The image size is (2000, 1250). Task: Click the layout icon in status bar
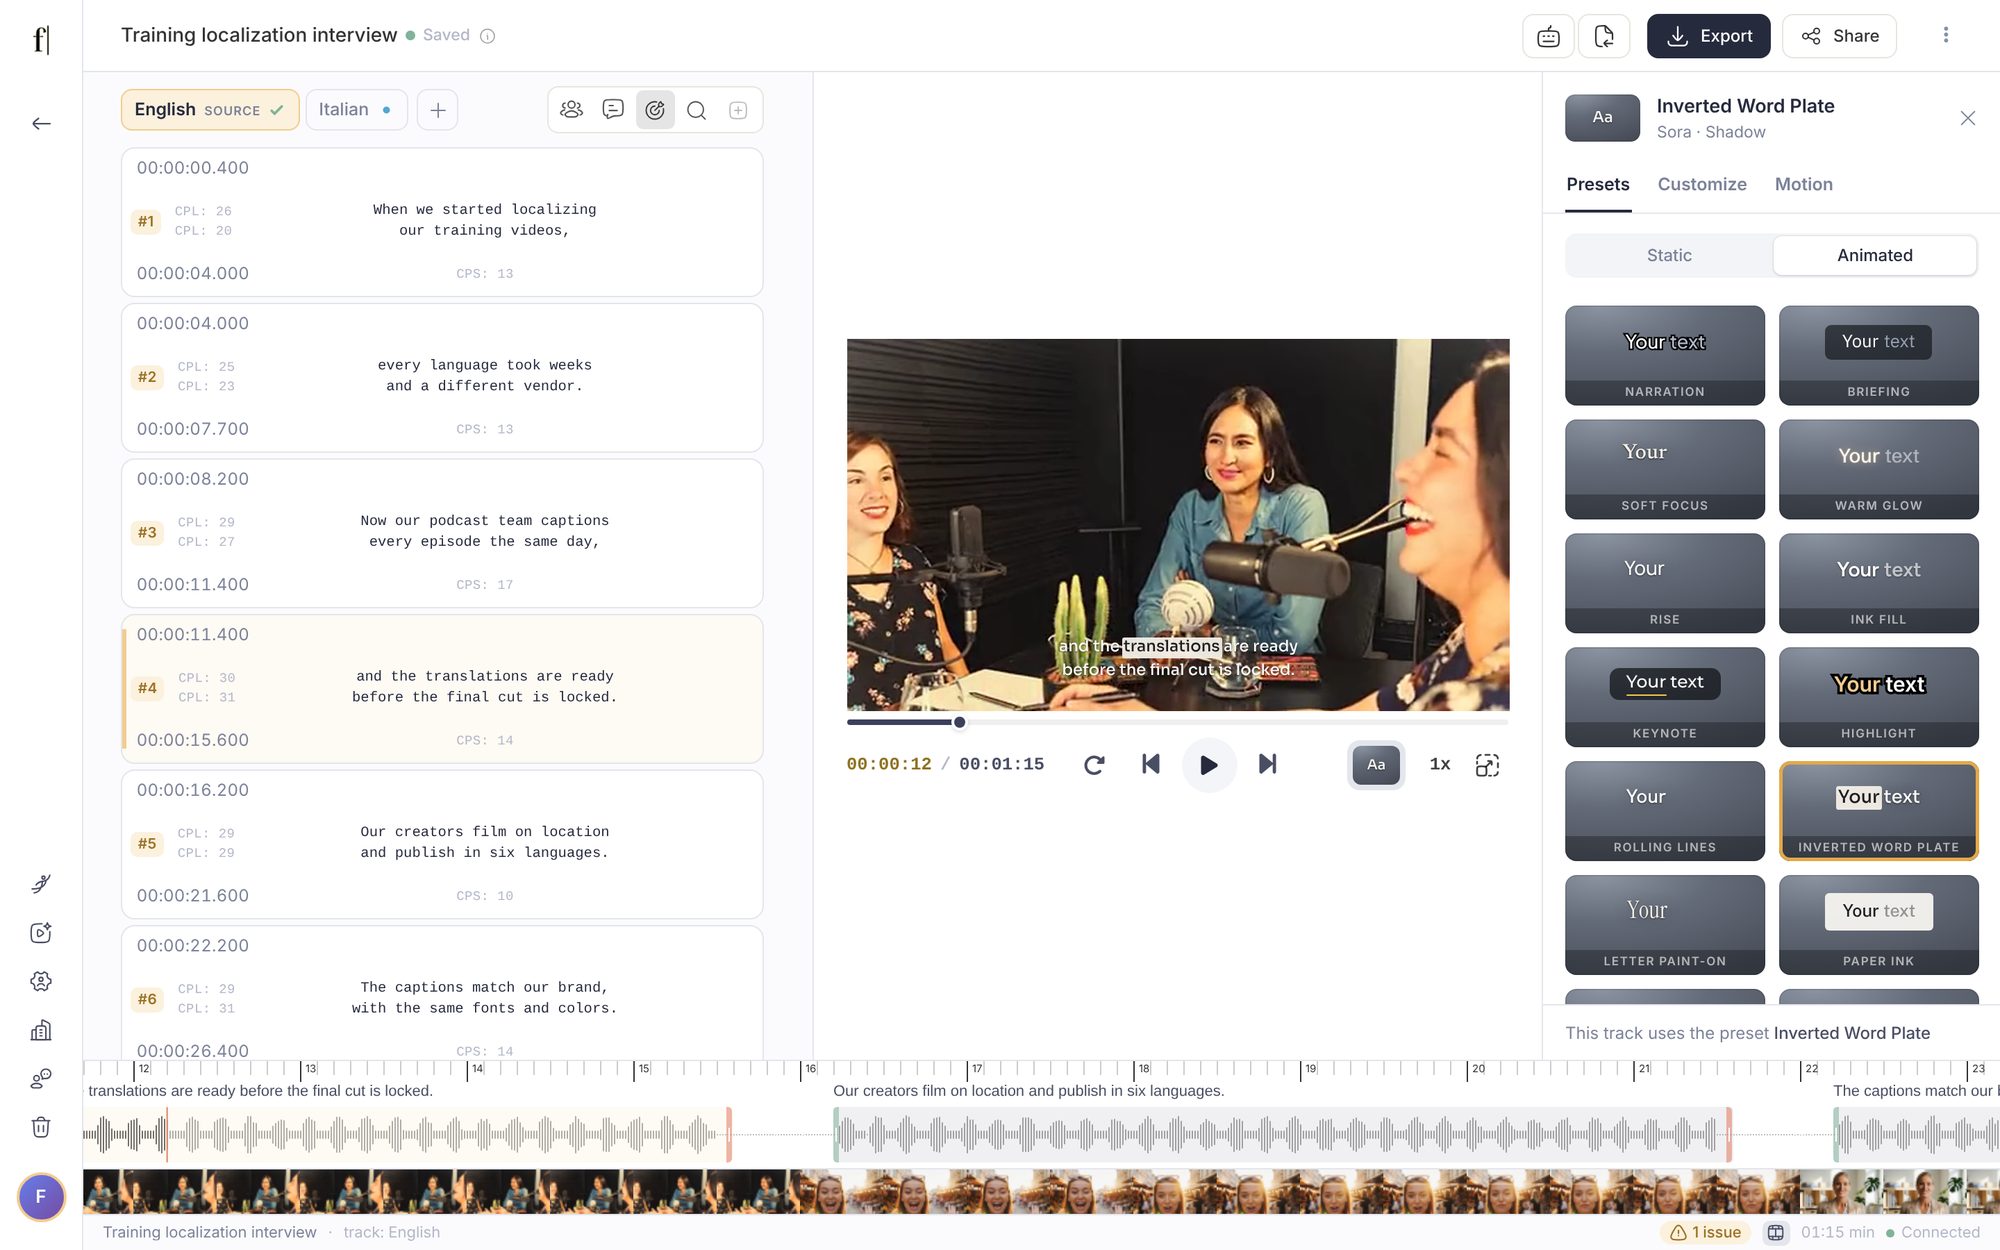click(1776, 1233)
